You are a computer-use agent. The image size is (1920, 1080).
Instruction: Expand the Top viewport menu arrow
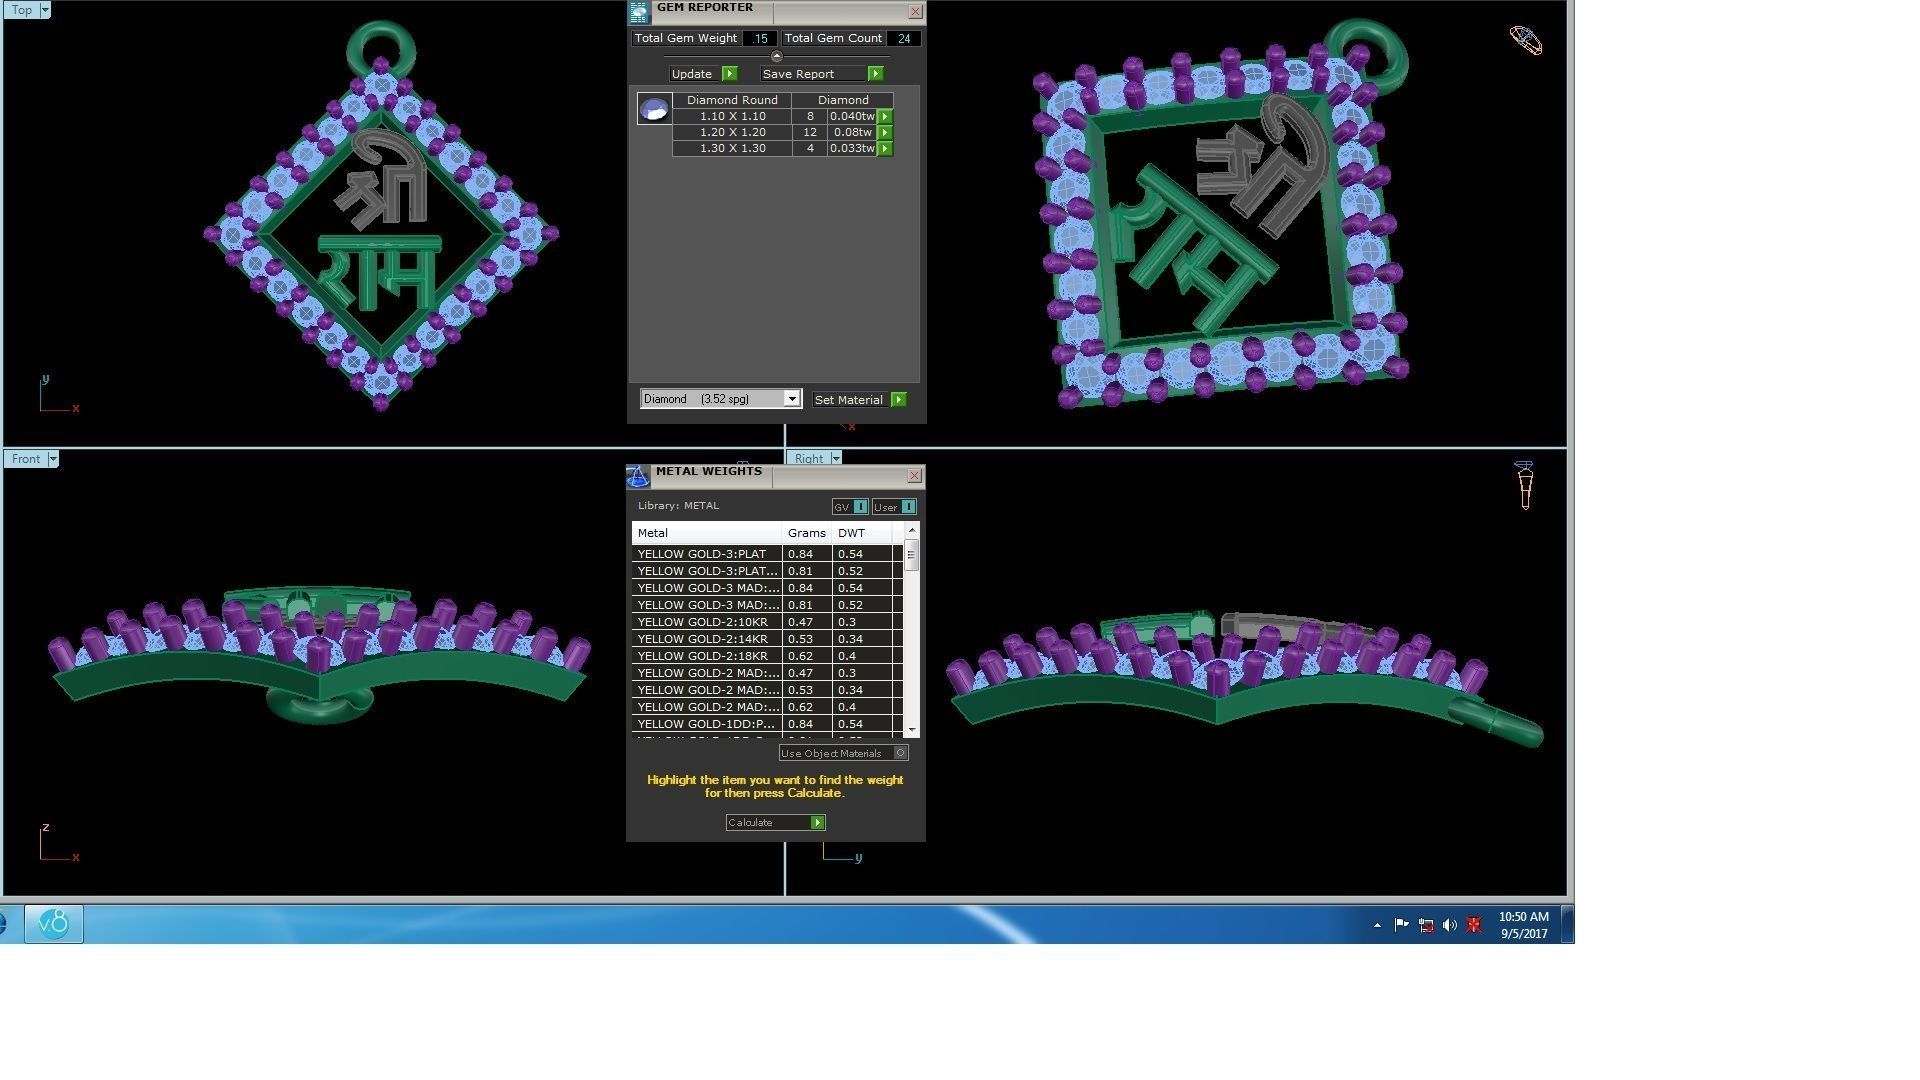click(44, 10)
